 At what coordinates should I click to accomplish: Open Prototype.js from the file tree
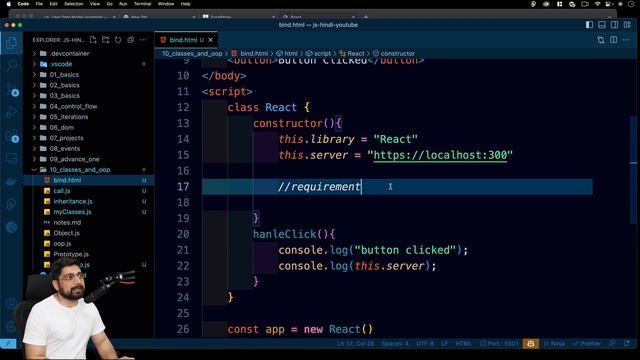88,254
